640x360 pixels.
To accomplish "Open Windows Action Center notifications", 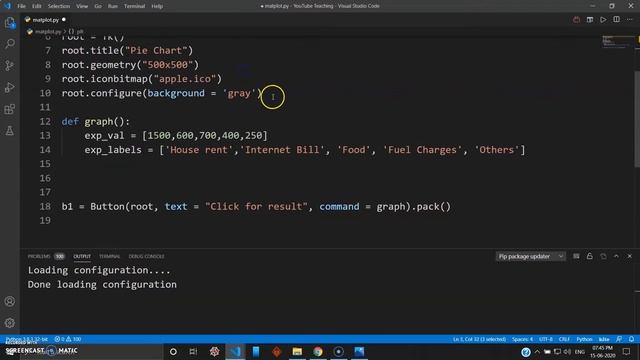I will click(x=627, y=351).
